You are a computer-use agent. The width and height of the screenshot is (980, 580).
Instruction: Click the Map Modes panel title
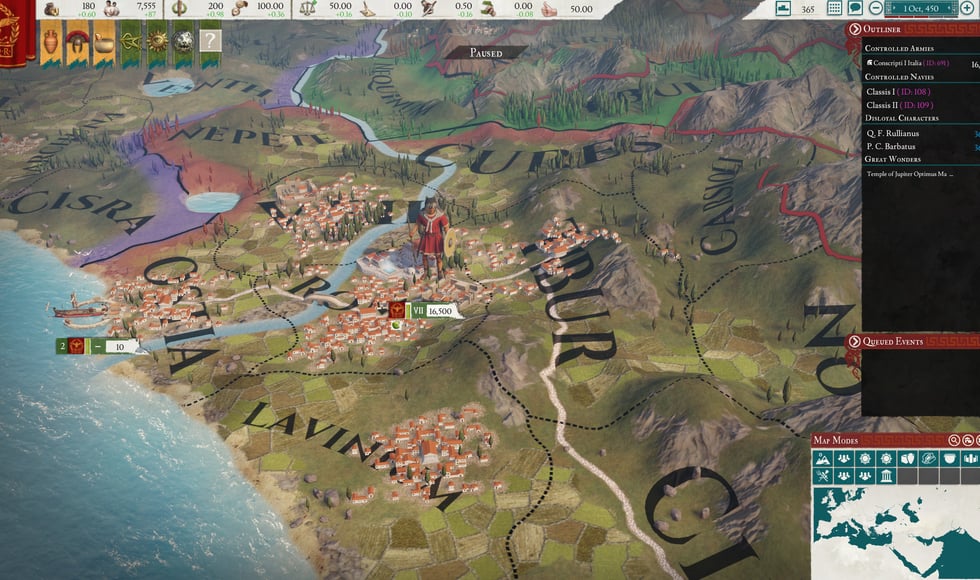[836, 440]
